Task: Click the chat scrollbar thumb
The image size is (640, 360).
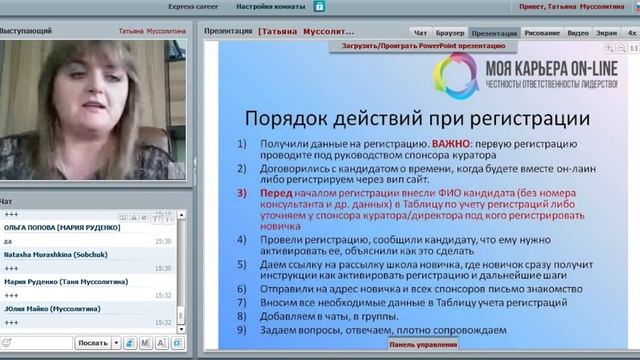Action: click(x=182, y=315)
